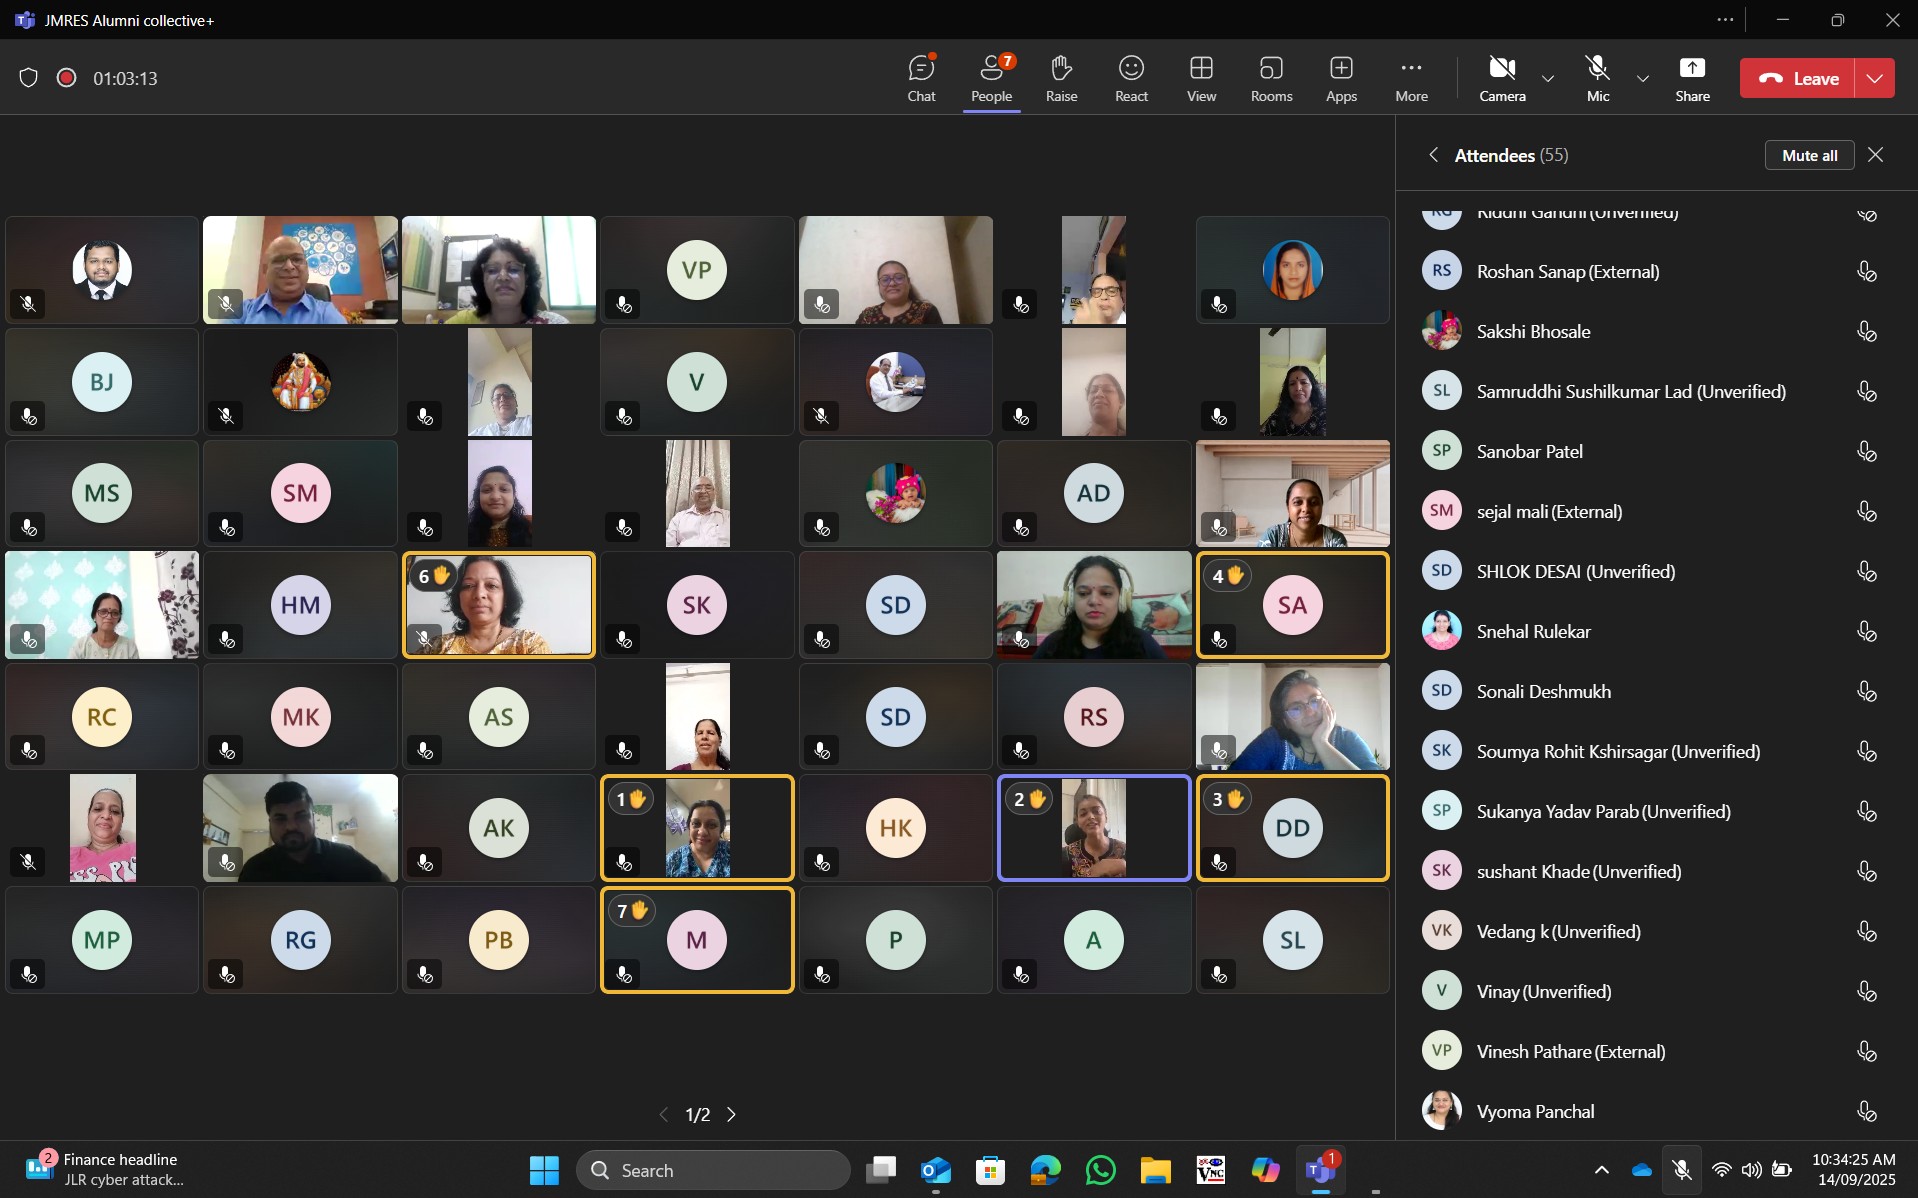Click the red Leave button
Screen dimensions: 1918x1198
[x=1798, y=78]
